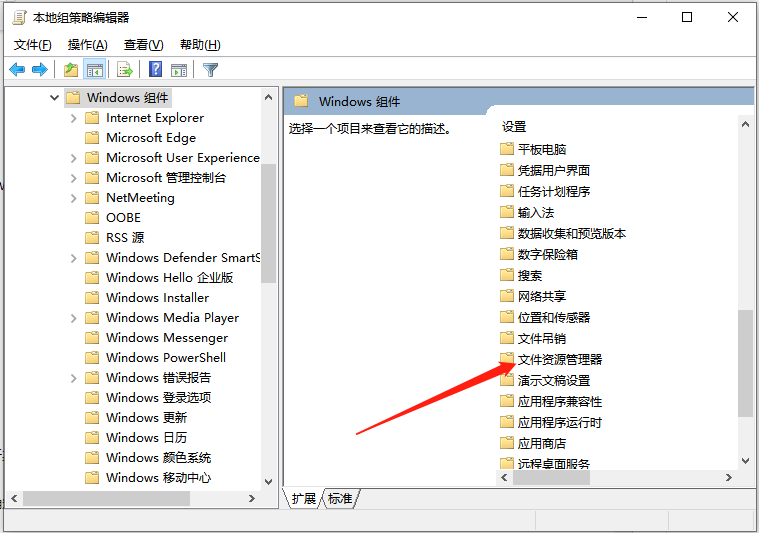Expand the Windows 错误报告 node
Image resolution: width=759 pixels, height=533 pixels.
tap(74, 378)
